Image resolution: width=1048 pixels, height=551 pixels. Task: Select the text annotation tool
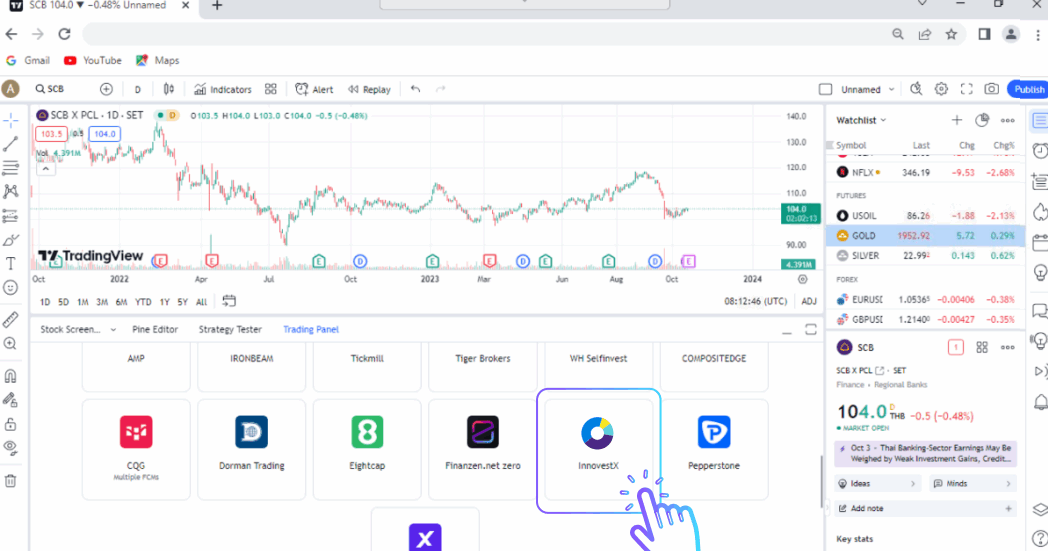pyautogui.click(x=11, y=264)
